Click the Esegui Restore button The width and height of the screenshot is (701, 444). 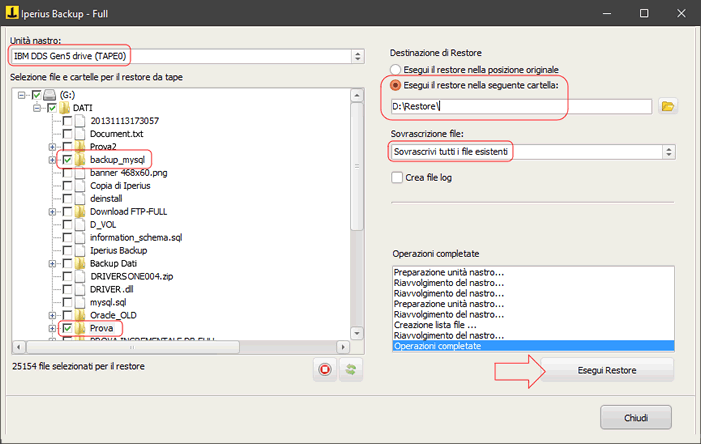pyautogui.click(x=608, y=370)
